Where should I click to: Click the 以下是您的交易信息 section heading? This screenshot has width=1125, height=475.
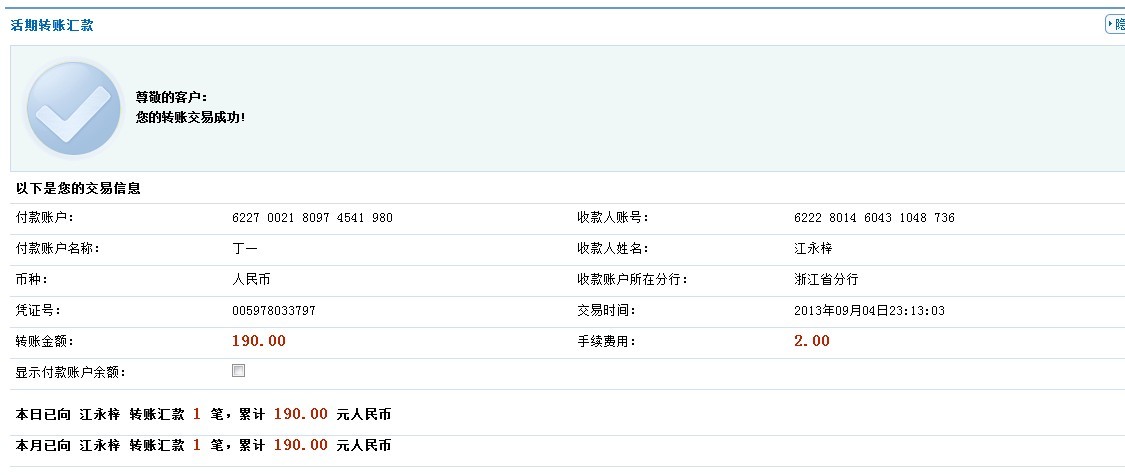coord(78,188)
